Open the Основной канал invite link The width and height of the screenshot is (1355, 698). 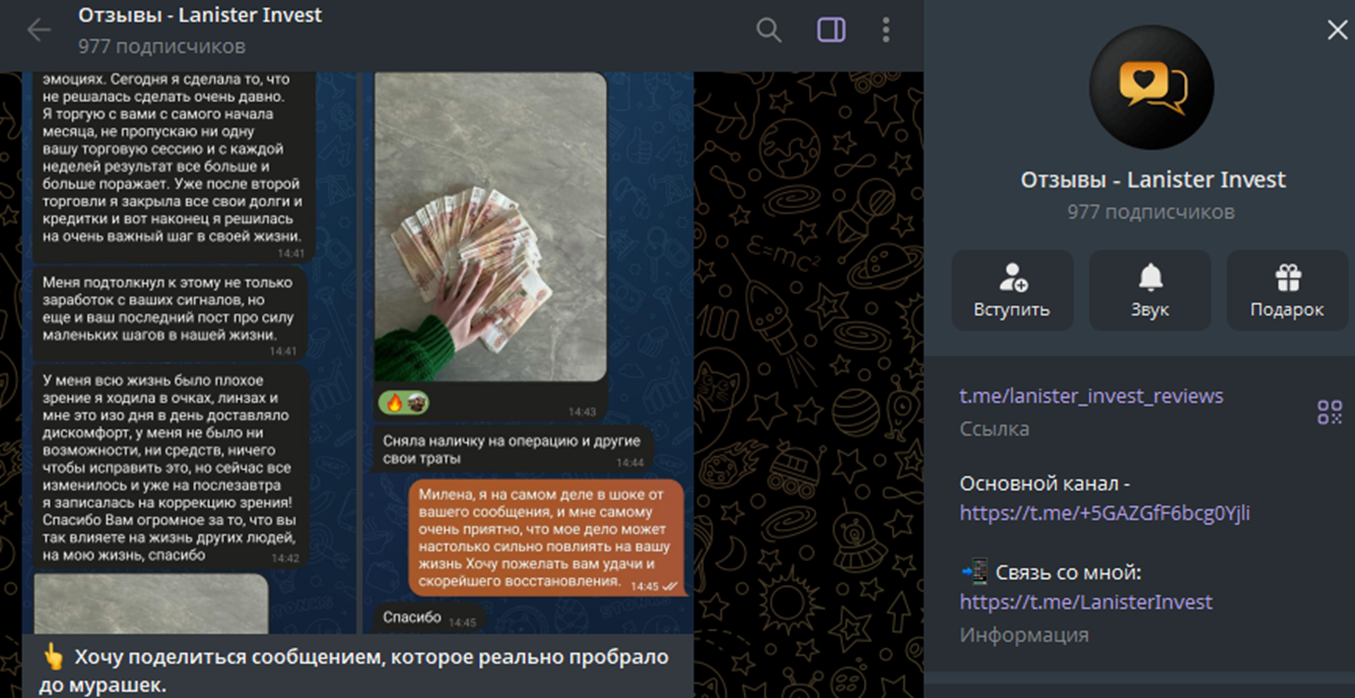(1104, 513)
